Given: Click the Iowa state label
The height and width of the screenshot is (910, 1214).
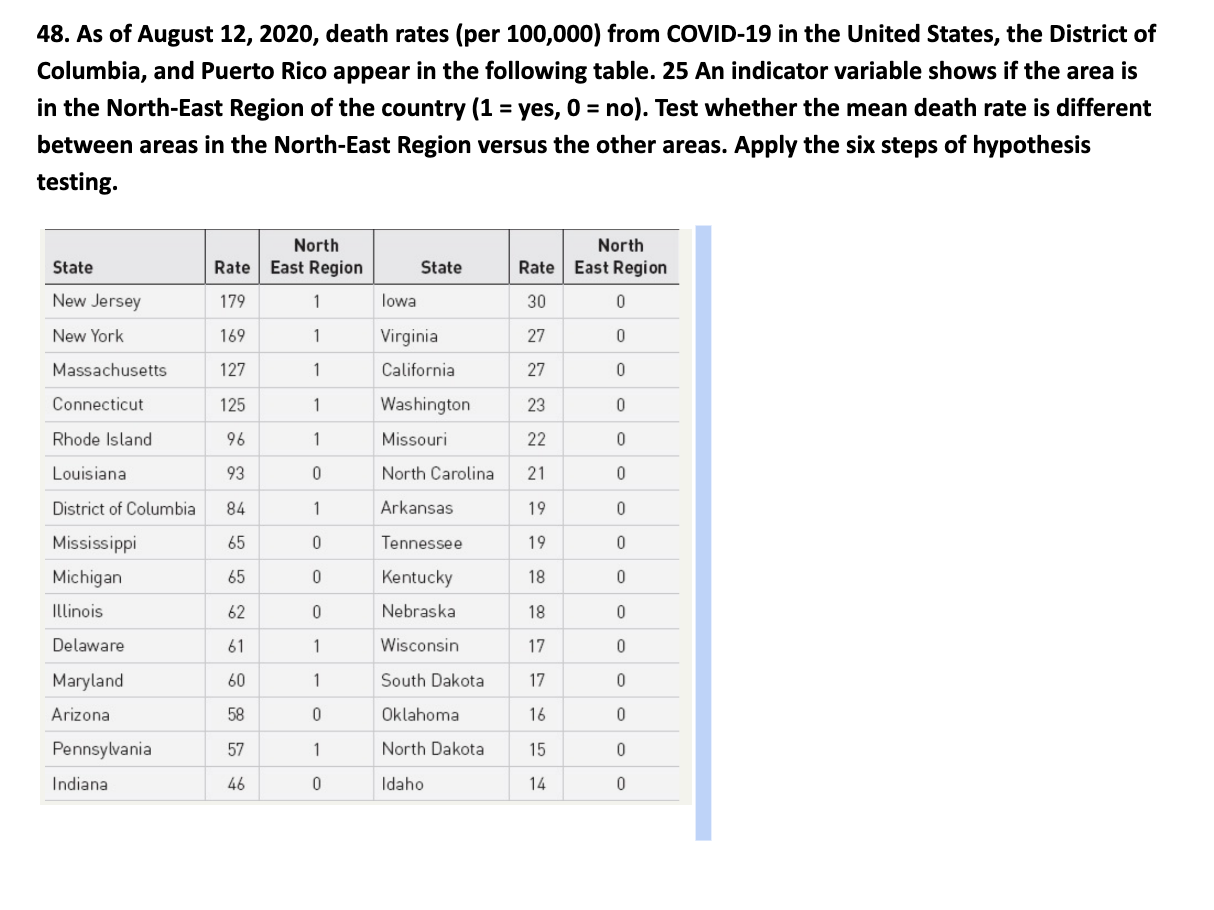Looking at the screenshot, I should click(x=397, y=301).
